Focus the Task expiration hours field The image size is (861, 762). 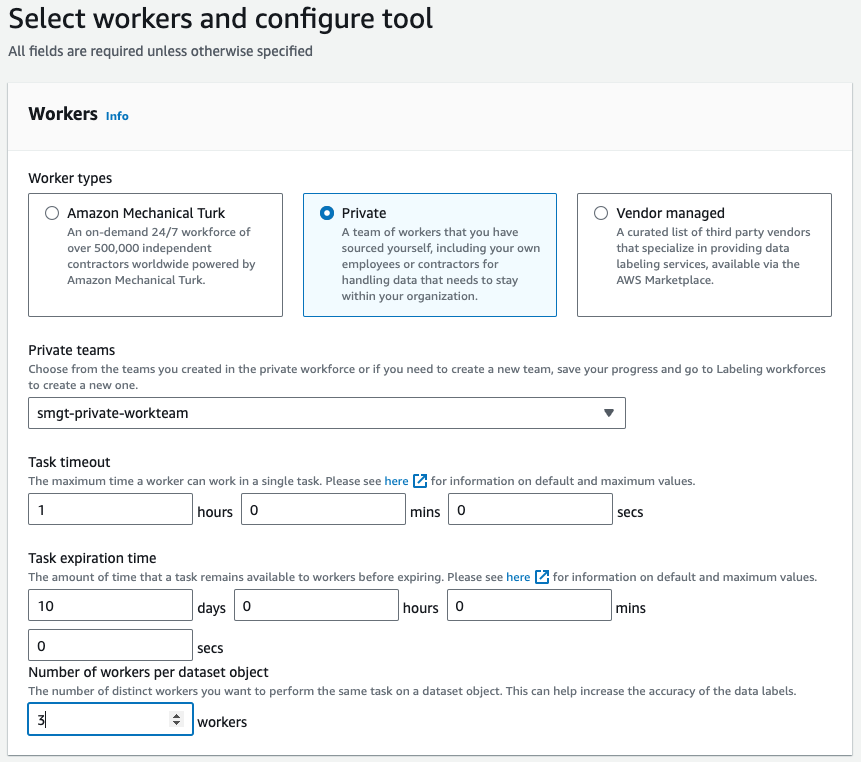pyautogui.click(x=316, y=606)
